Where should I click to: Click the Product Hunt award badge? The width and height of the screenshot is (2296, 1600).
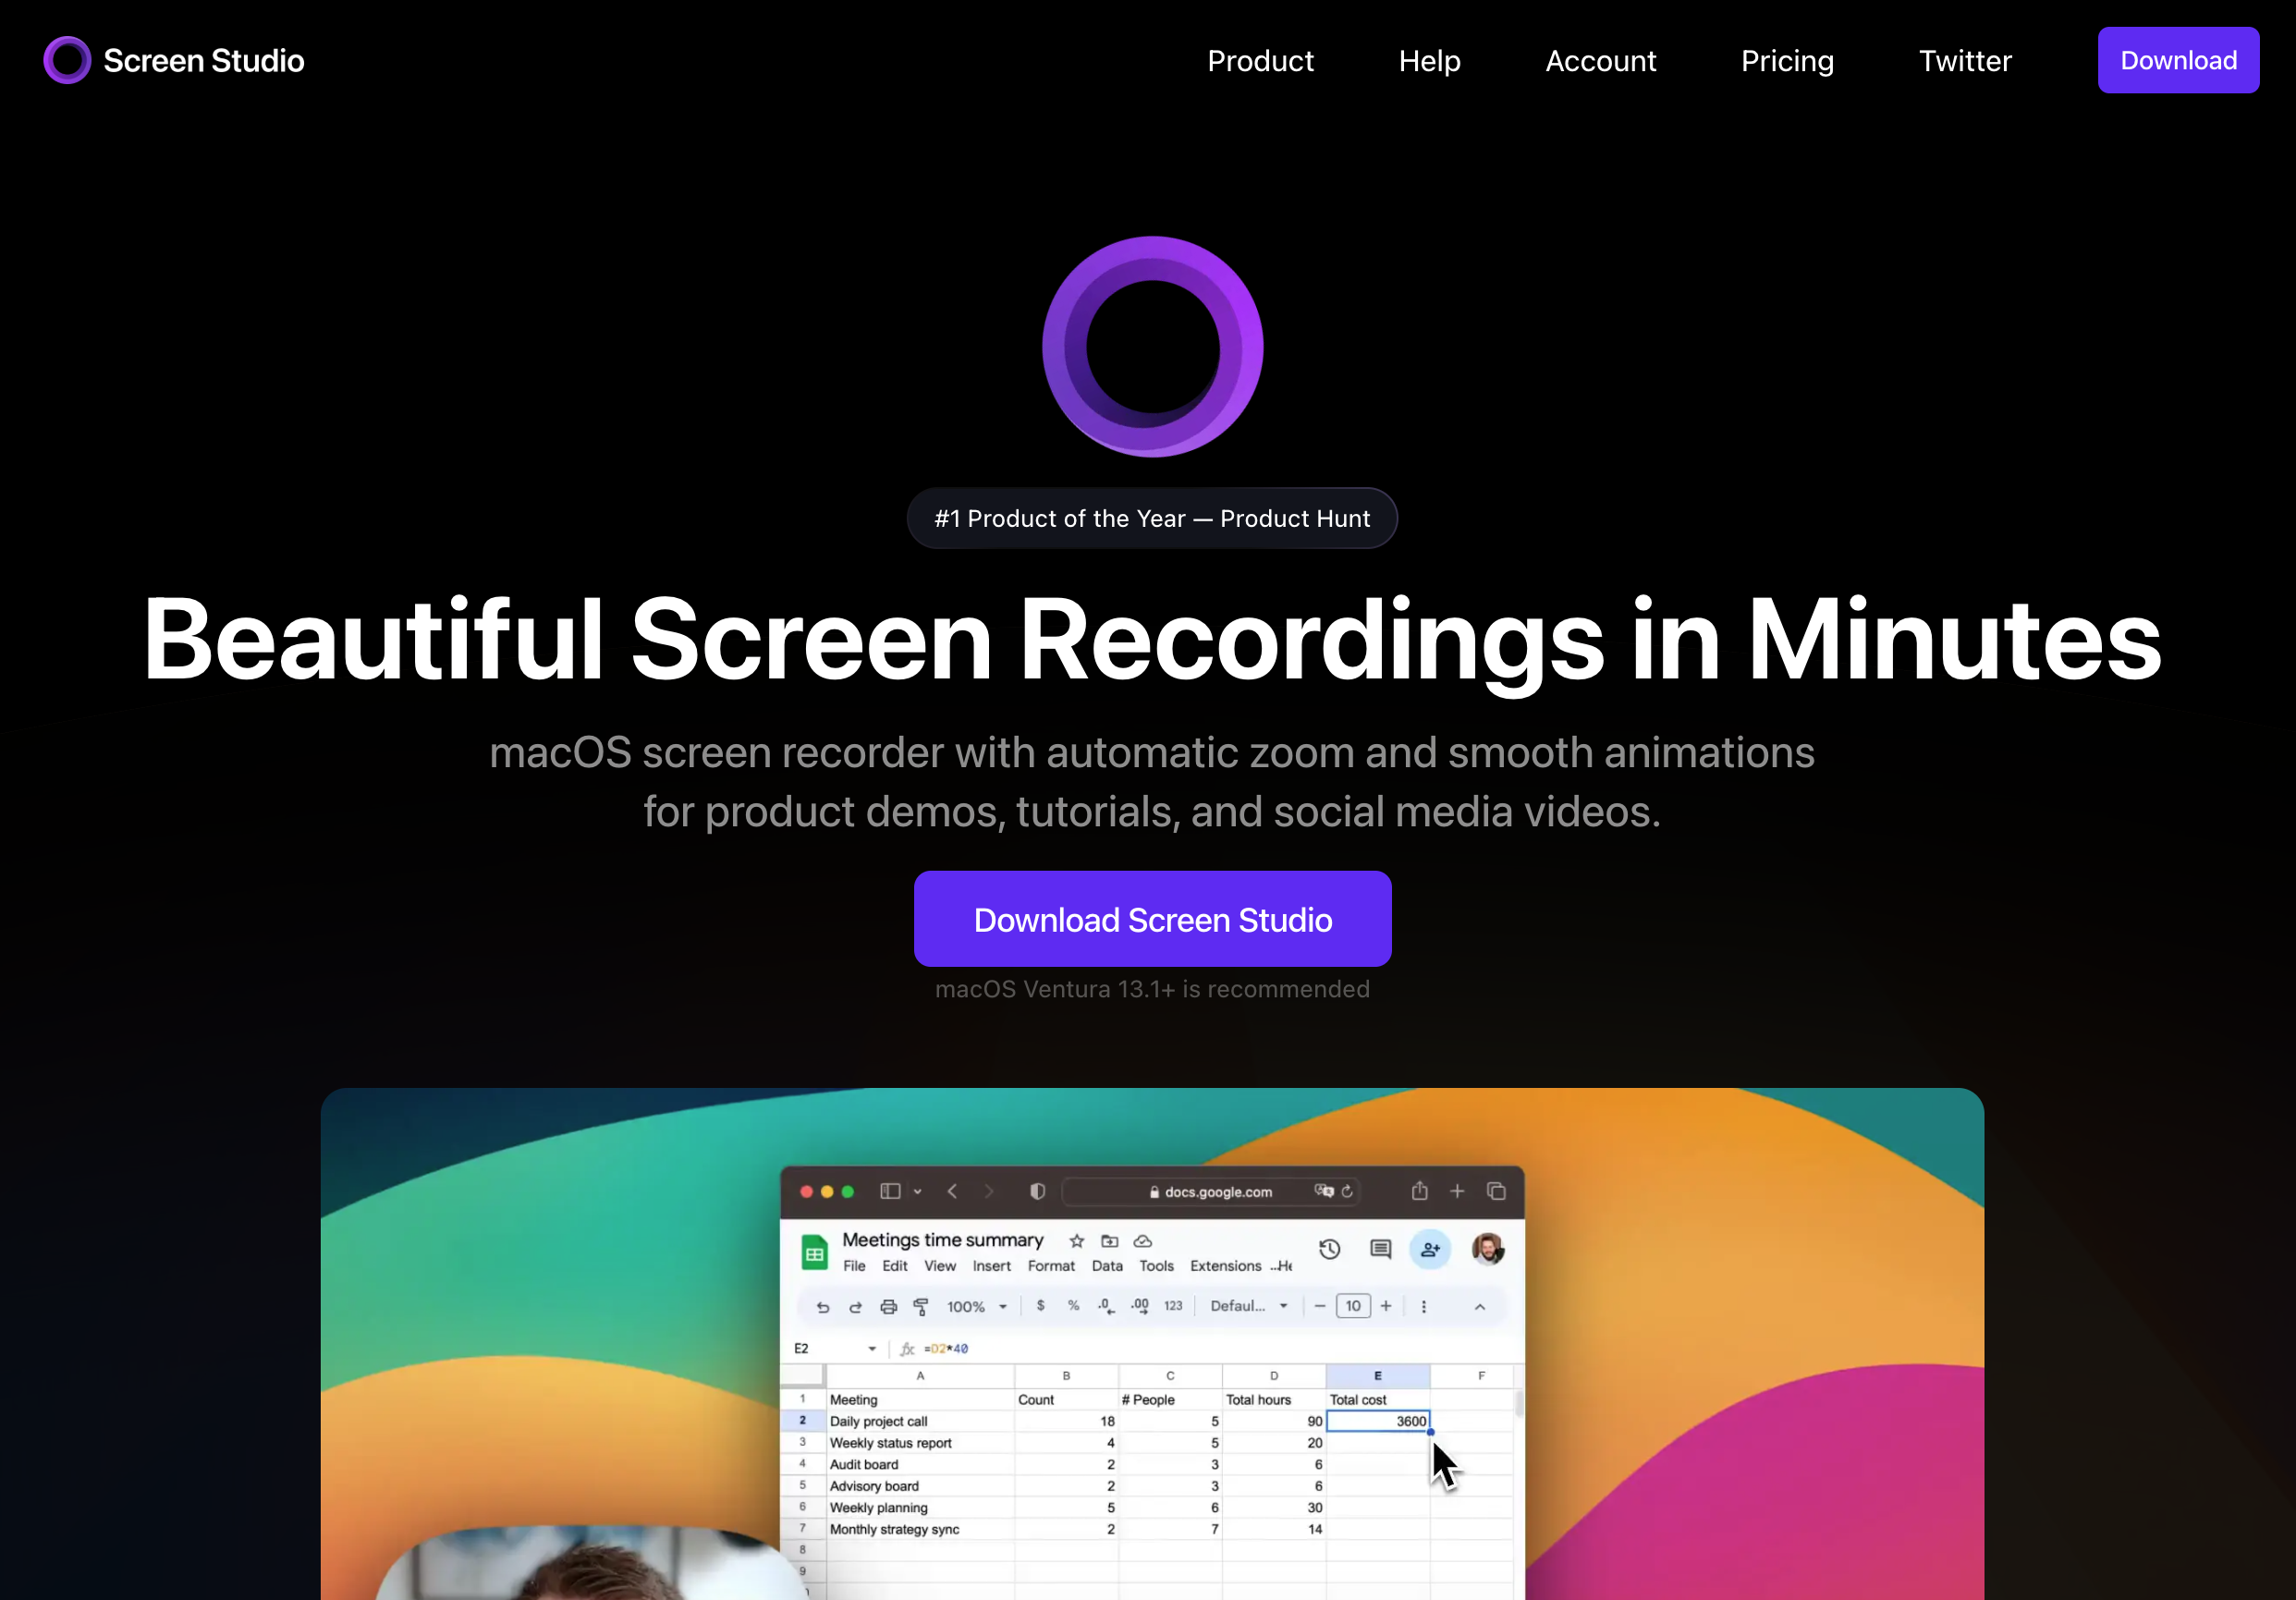tap(1152, 518)
